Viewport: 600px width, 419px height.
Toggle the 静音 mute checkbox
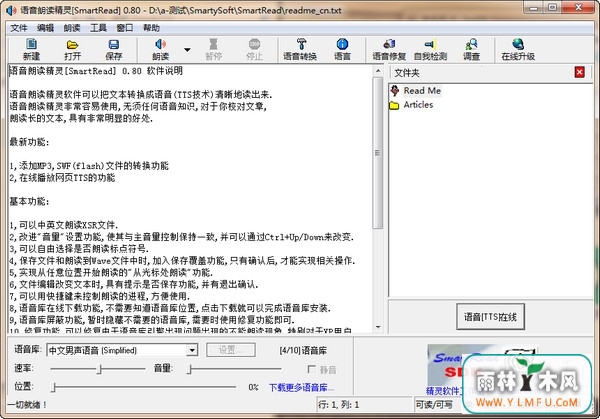point(311,369)
